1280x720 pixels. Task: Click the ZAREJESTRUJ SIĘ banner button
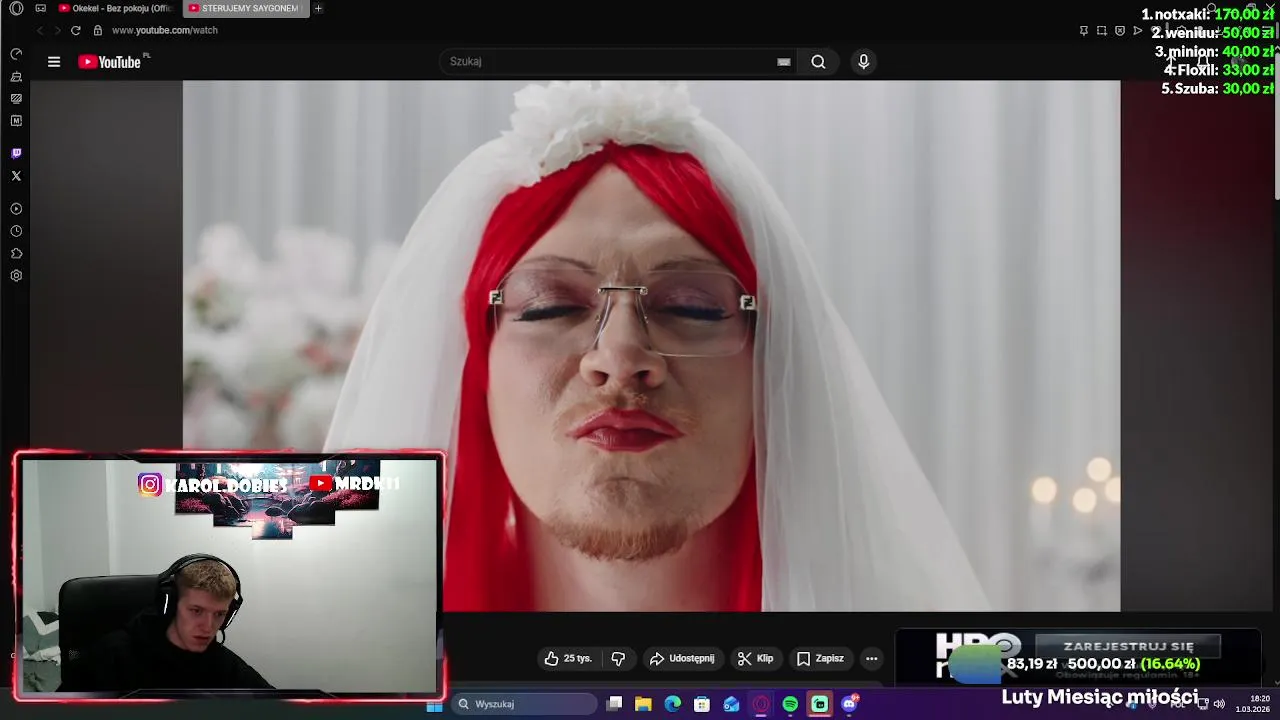coord(1128,646)
